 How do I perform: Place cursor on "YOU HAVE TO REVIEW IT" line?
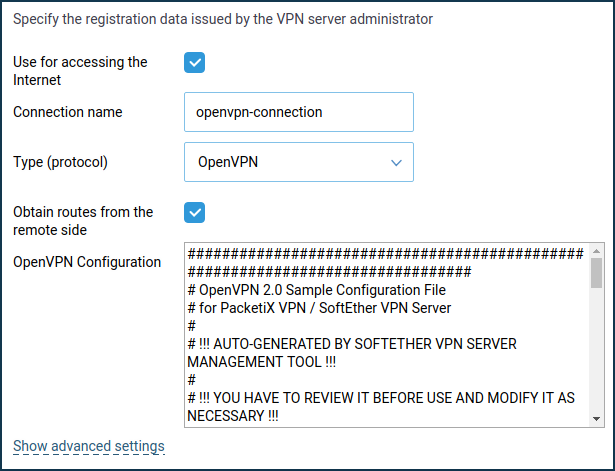pos(380,398)
